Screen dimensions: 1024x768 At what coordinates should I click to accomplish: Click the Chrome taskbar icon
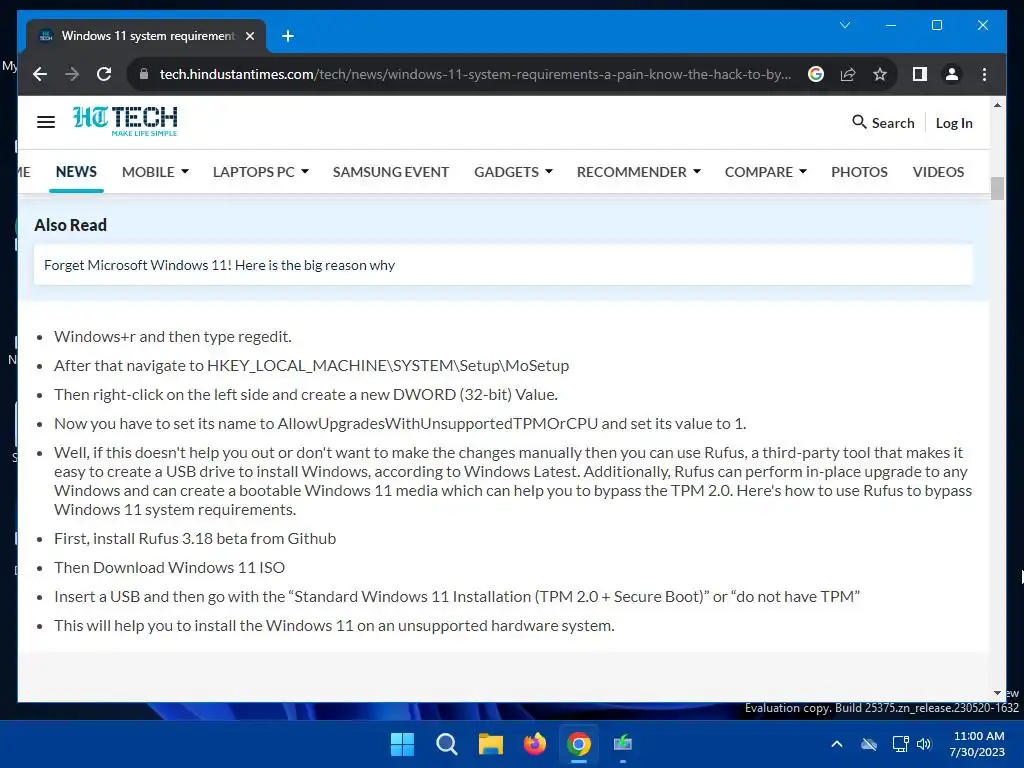[x=579, y=744]
